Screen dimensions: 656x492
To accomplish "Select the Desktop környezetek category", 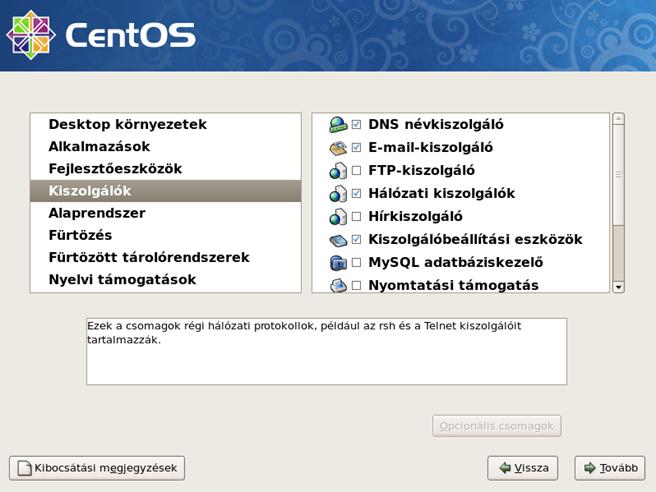I will coord(127,125).
